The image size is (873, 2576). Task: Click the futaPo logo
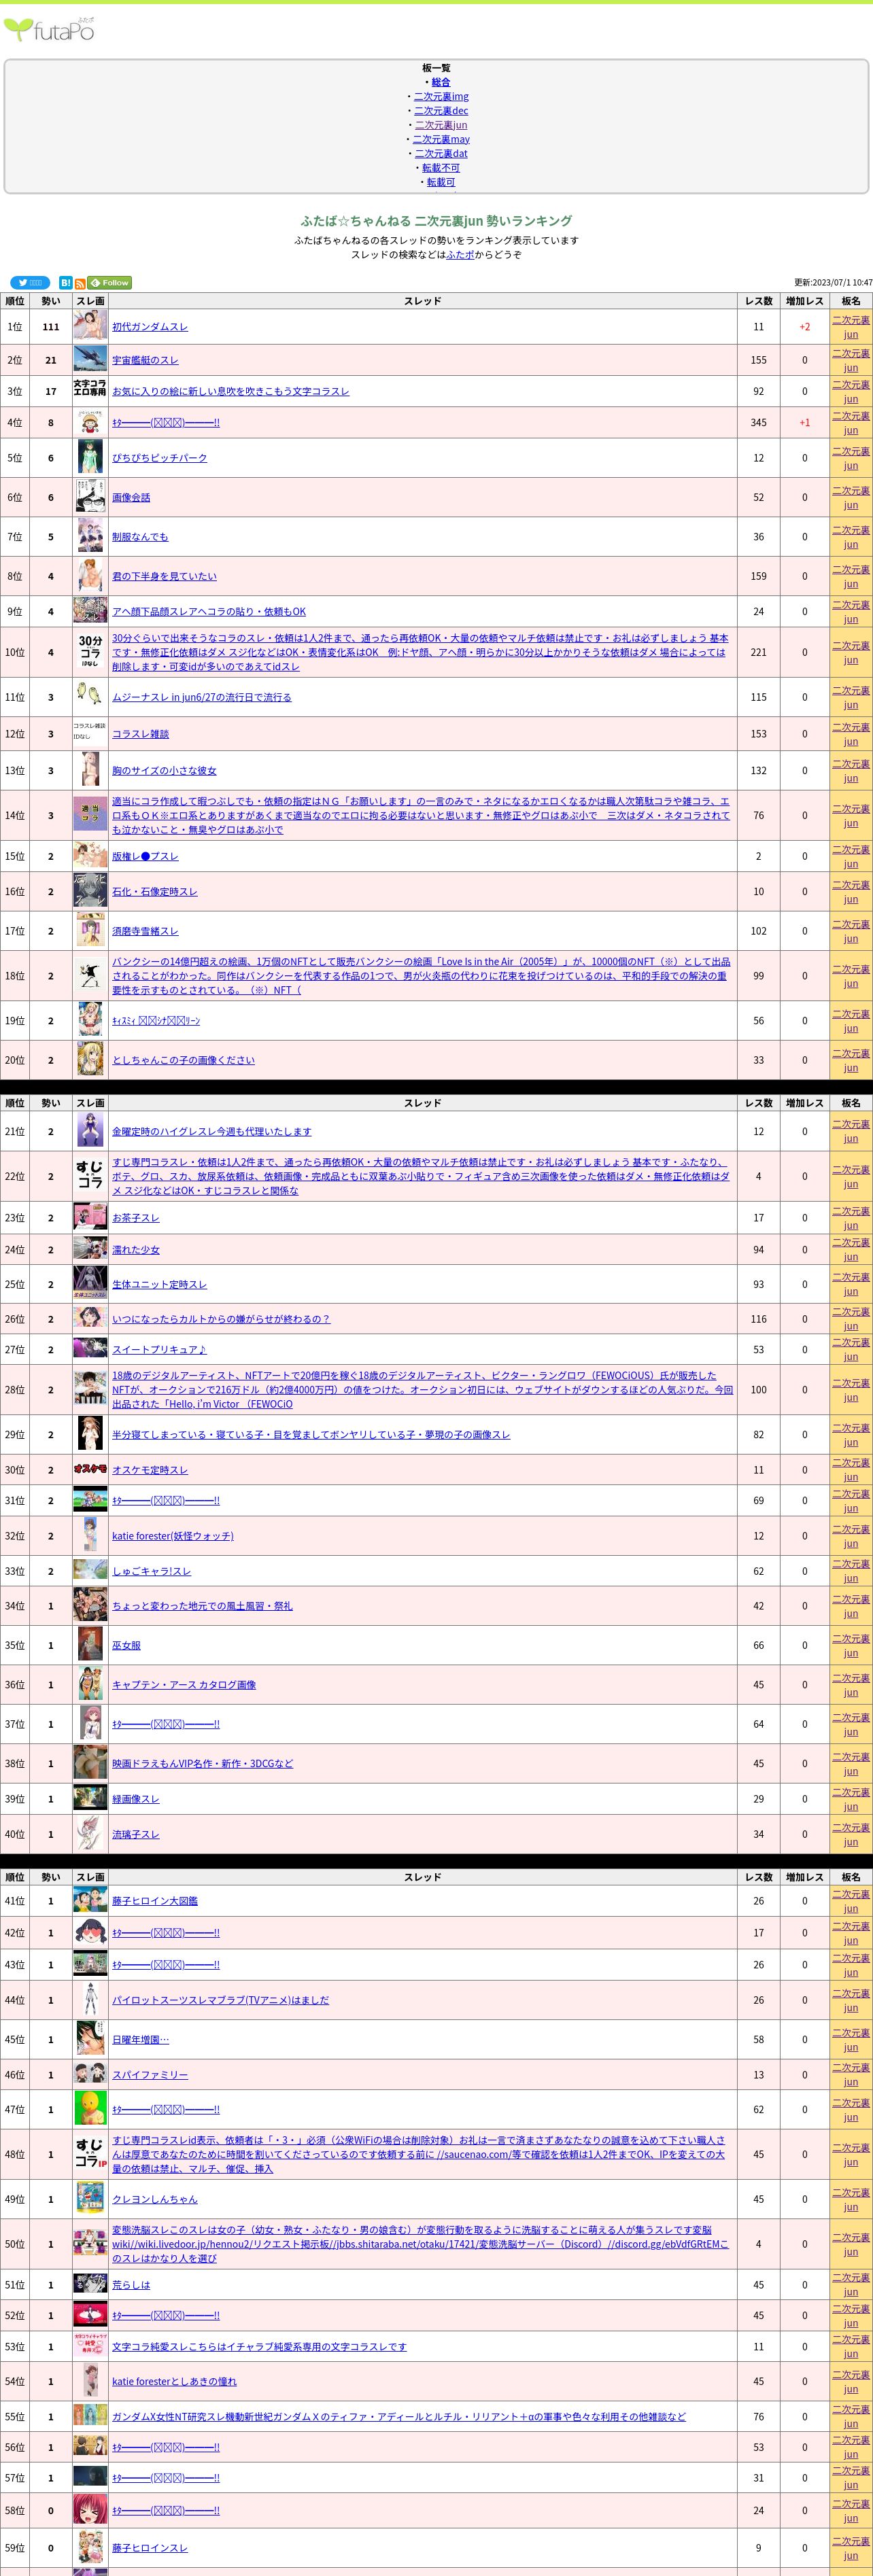pyautogui.click(x=49, y=29)
